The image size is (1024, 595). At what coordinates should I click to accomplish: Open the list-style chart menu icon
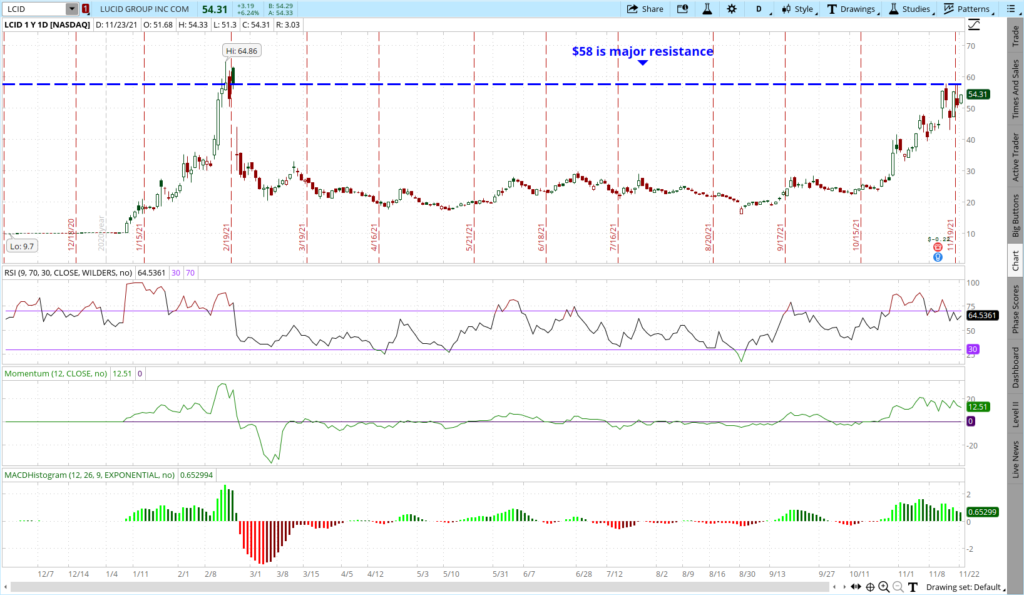1012,9
